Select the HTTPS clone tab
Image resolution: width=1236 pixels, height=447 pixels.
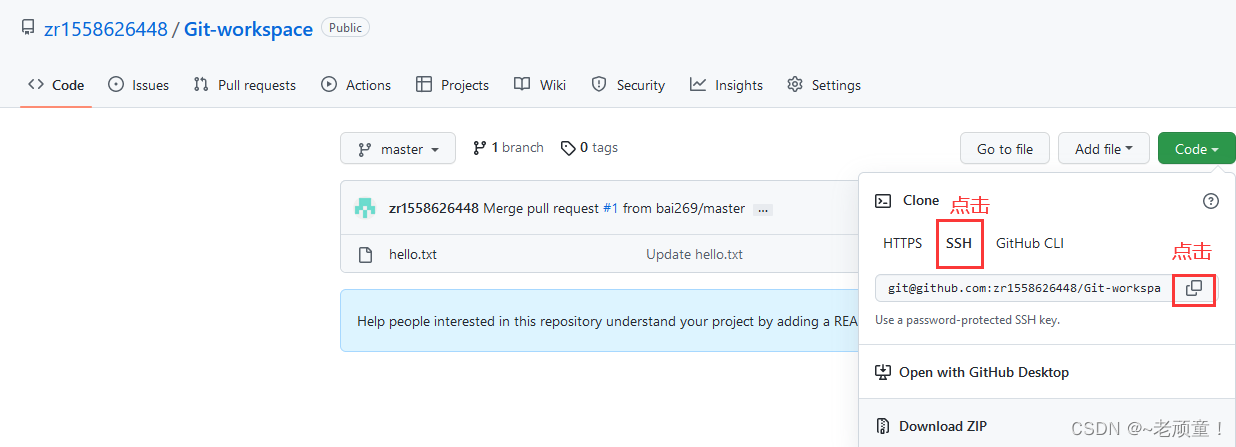coord(903,243)
